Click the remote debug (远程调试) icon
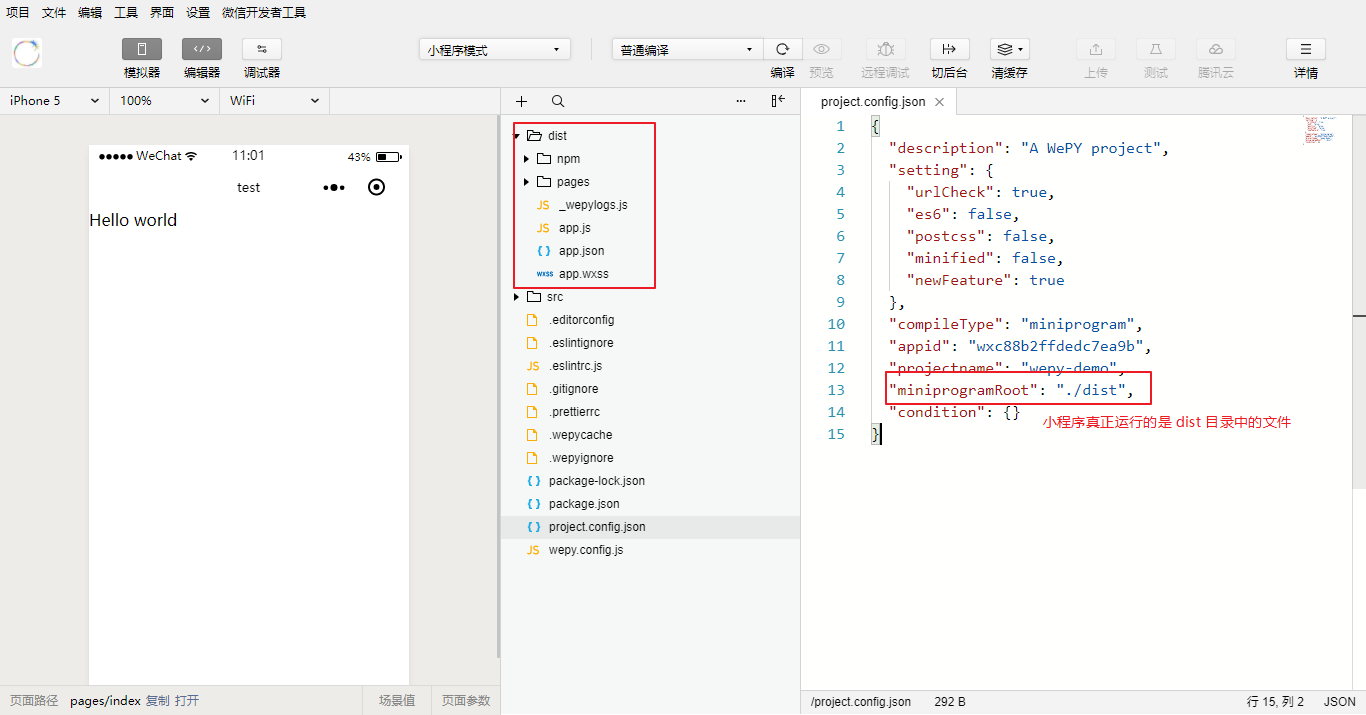 click(x=885, y=49)
